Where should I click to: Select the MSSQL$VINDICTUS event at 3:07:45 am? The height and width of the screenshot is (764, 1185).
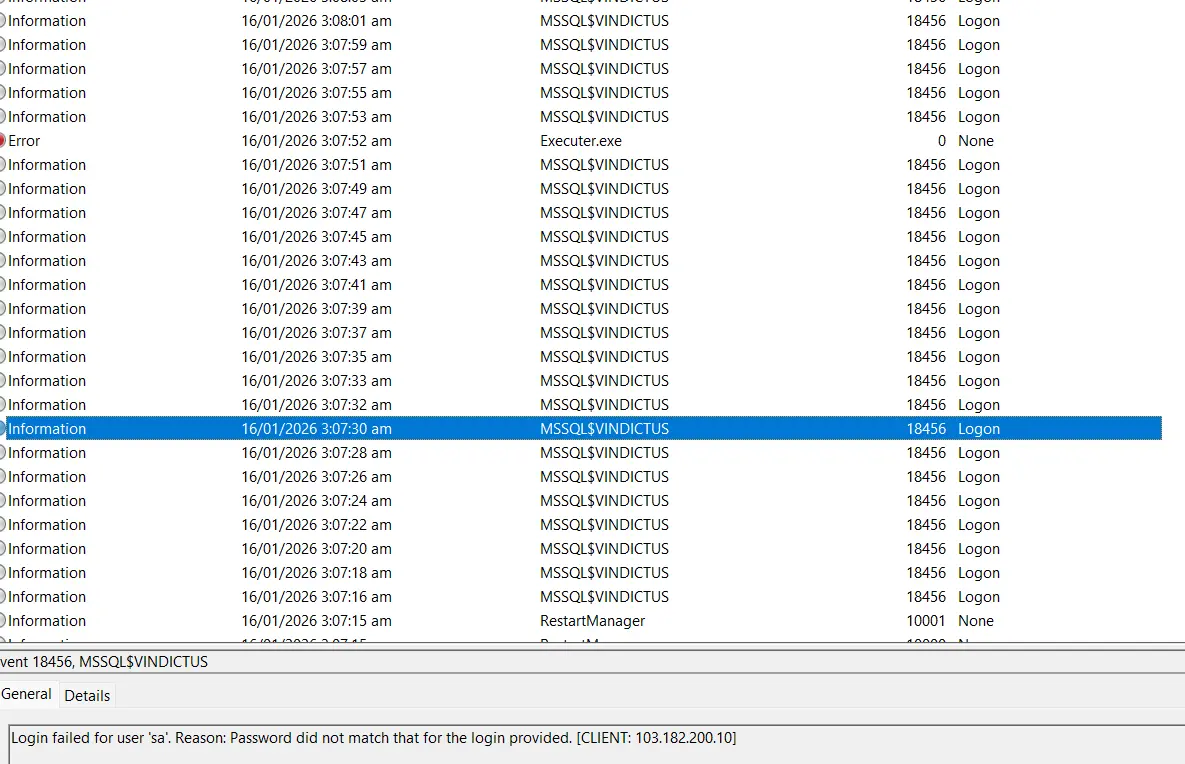[580, 237]
